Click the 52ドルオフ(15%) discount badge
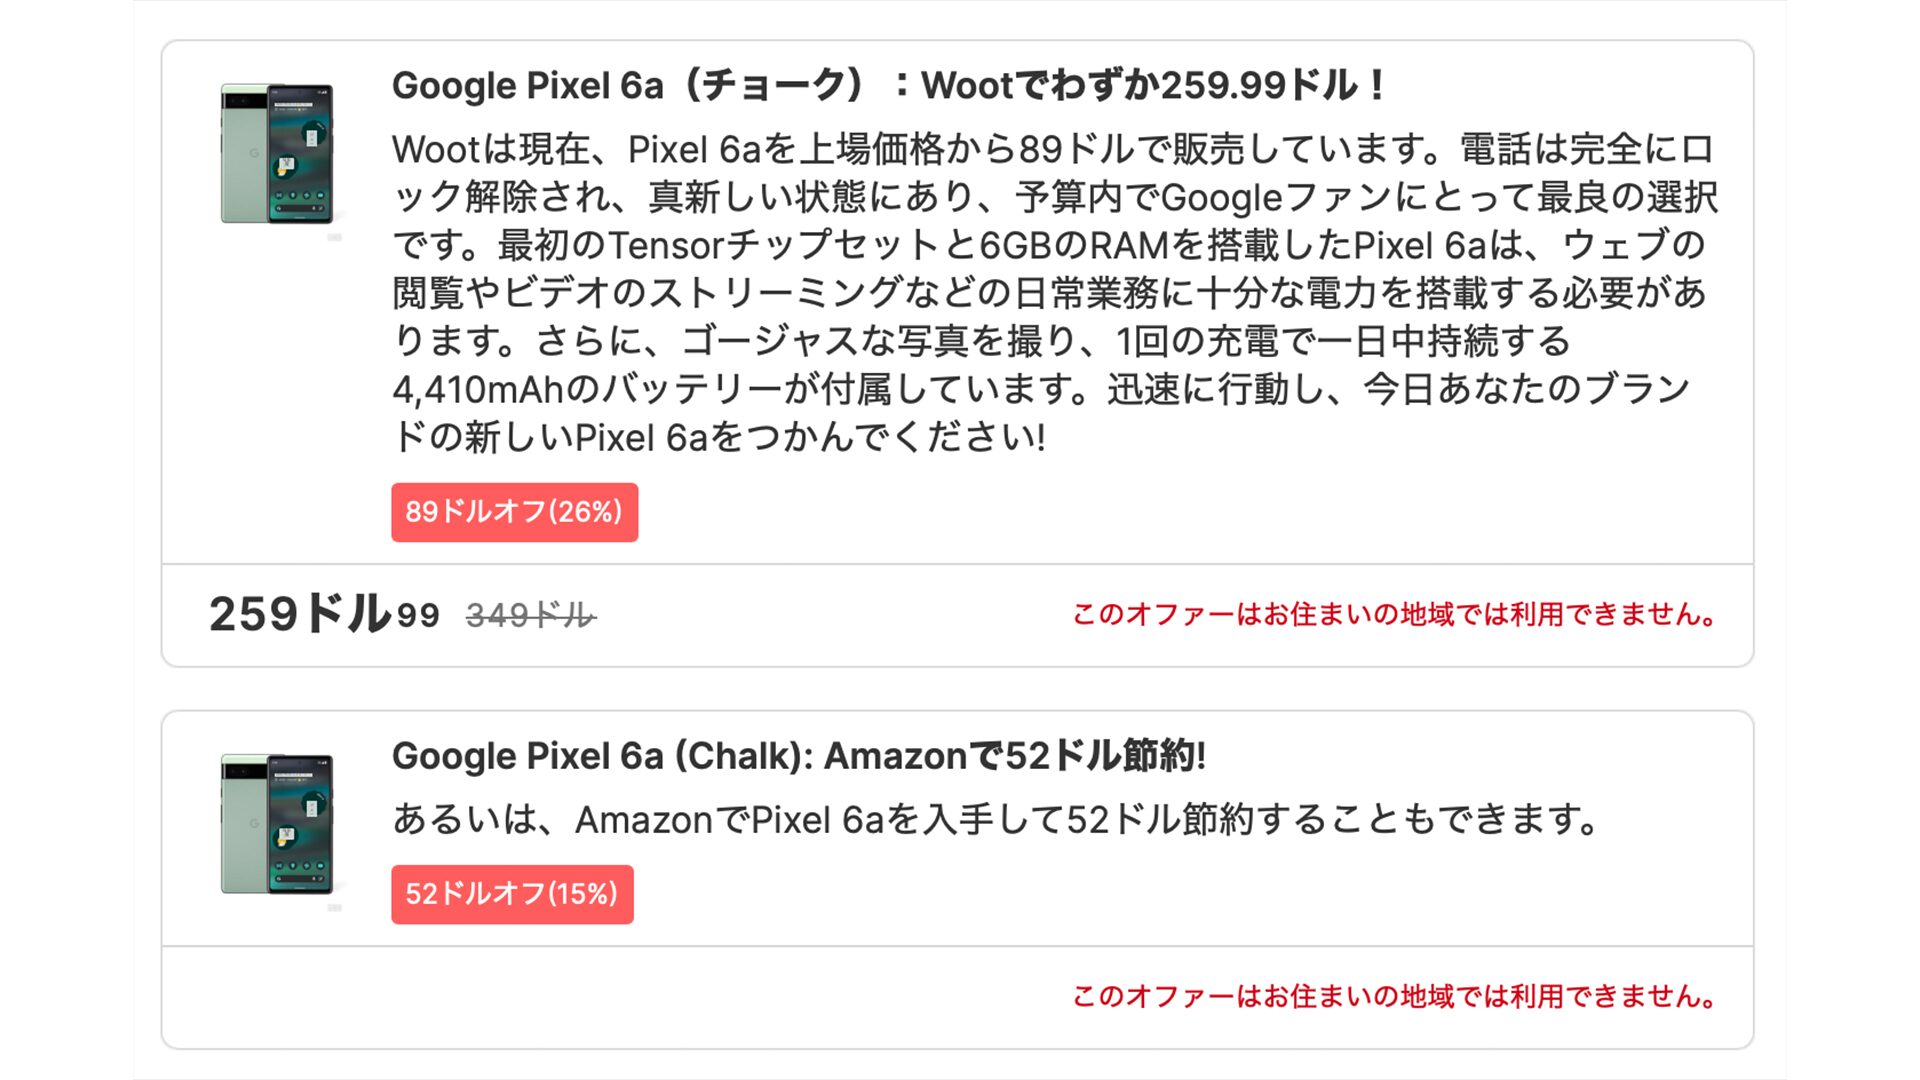The image size is (1920, 1080). 512,894
